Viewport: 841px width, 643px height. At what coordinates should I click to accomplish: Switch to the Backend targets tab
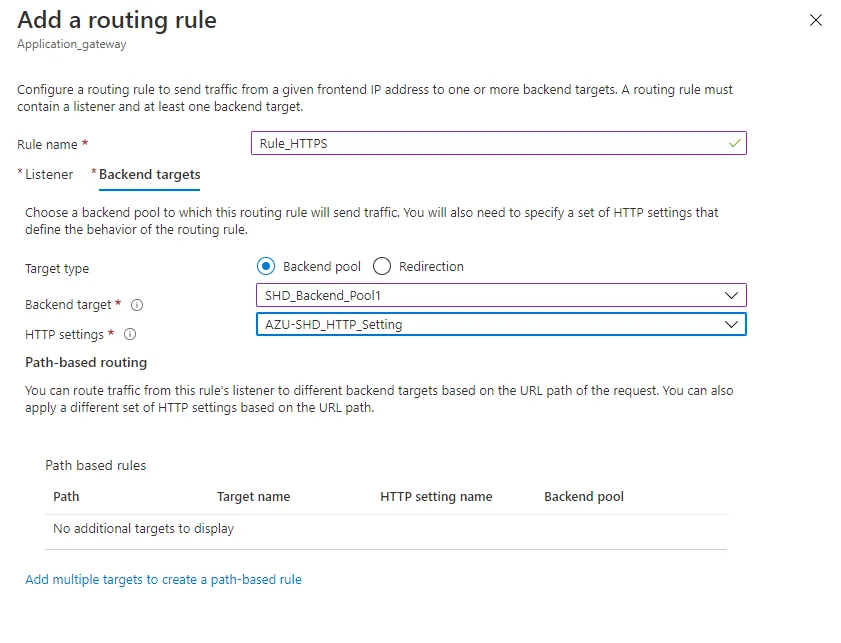point(149,174)
